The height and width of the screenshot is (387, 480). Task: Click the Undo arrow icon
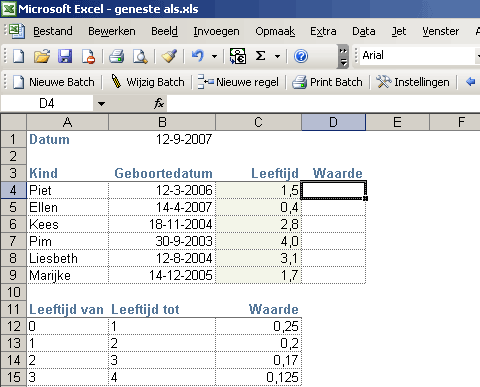coord(198,56)
